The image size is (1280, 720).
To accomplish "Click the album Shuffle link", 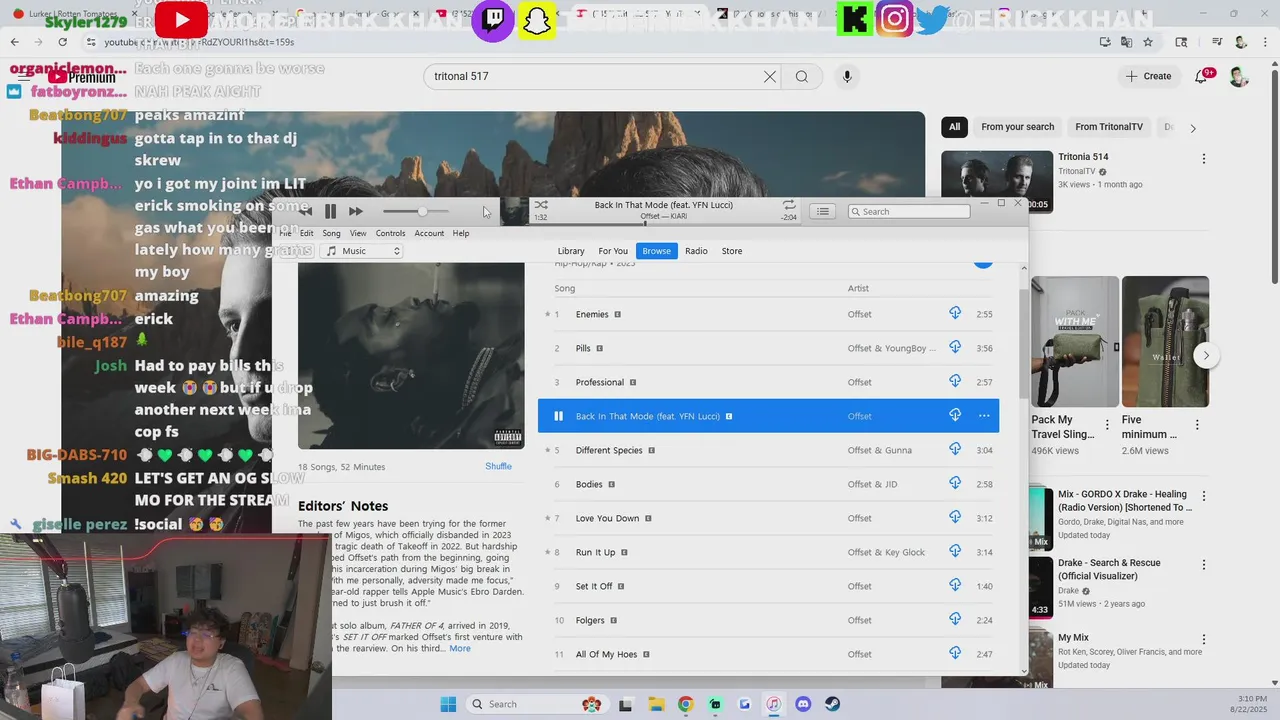I will [x=498, y=467].
